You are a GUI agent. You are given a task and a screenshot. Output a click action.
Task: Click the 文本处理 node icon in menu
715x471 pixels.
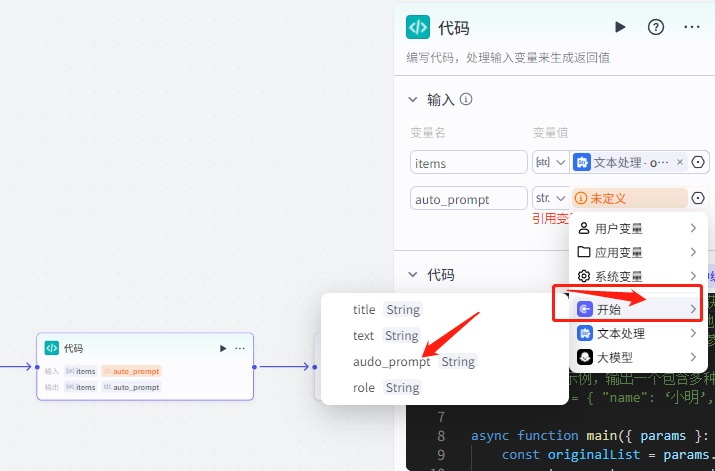pyautogui.click(x=585, y=333)
